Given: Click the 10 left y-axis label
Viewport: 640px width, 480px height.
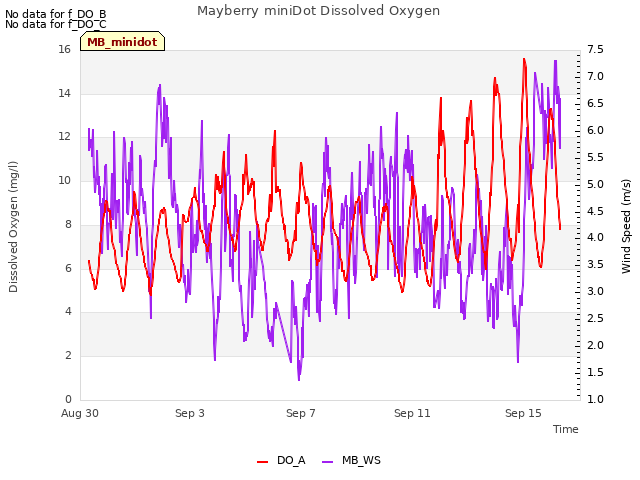Looking at the screenshot, I should [x=64, y=180].
